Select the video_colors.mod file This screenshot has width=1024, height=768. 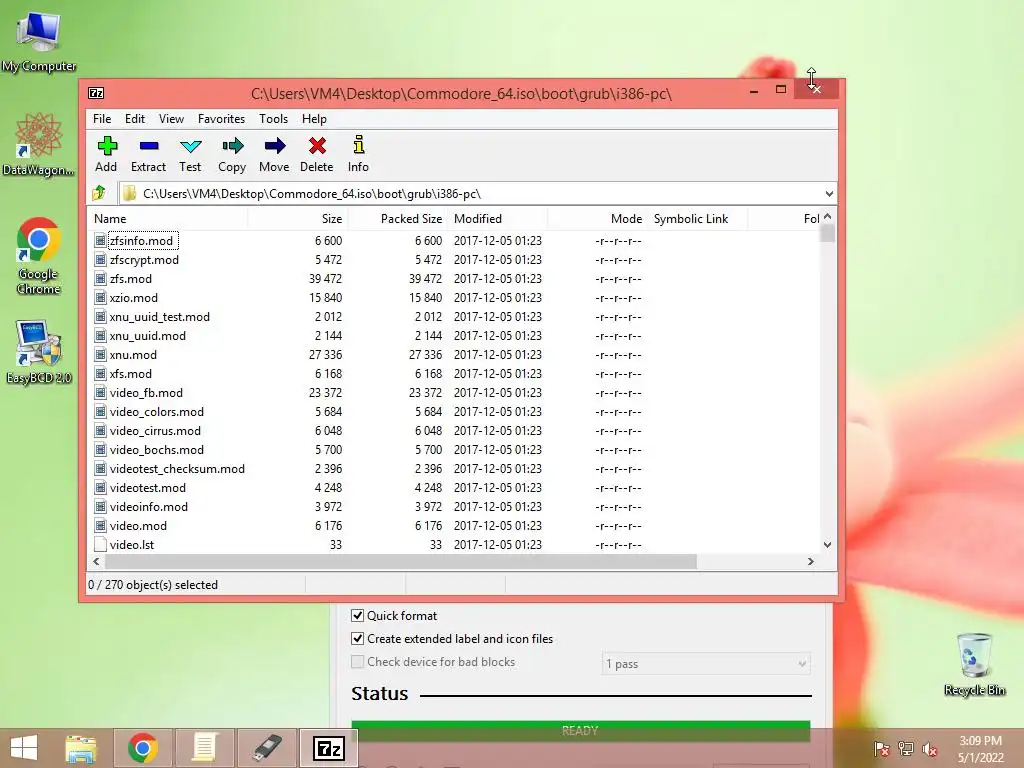[157, 411]
